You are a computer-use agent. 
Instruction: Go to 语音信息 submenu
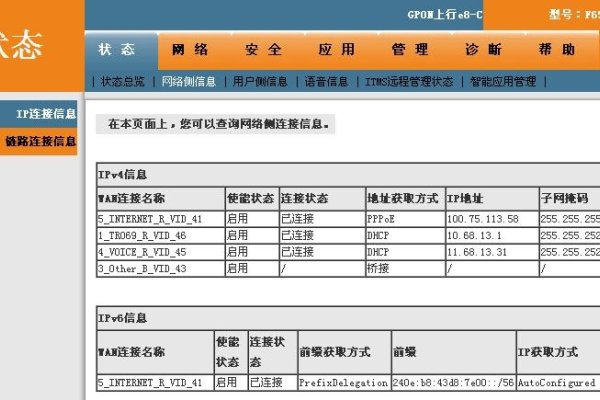pyautogui.click(x=326, y=82)
